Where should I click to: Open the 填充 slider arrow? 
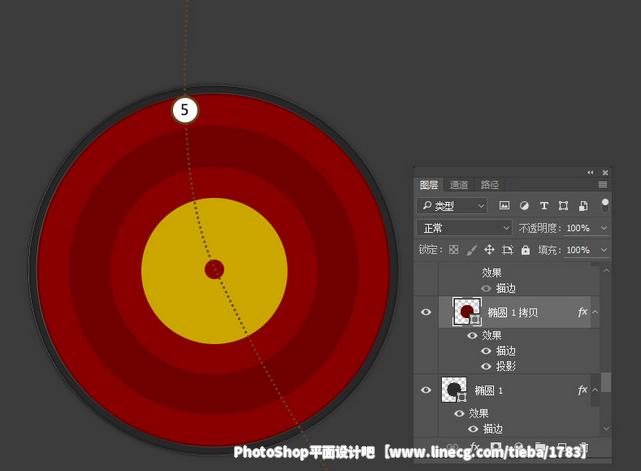(604, 250)
